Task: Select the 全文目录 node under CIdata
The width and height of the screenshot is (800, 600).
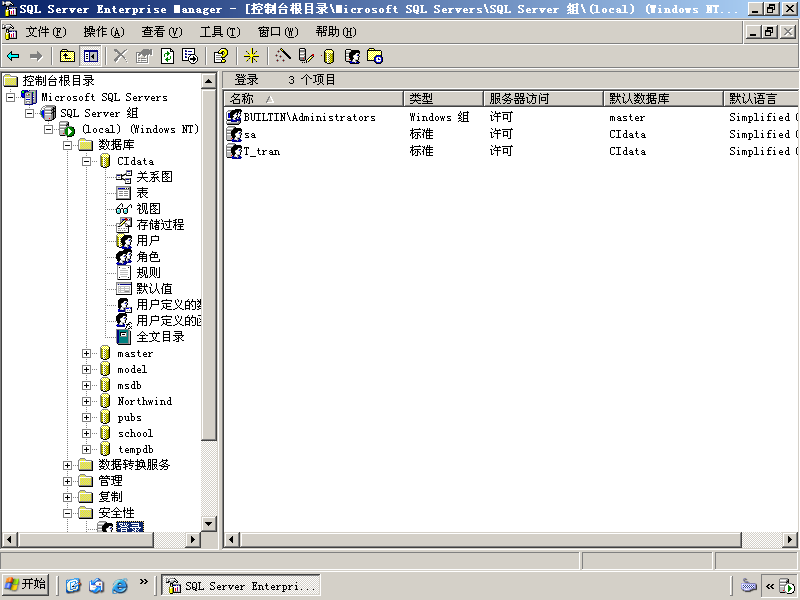Action: pos(160,337)
